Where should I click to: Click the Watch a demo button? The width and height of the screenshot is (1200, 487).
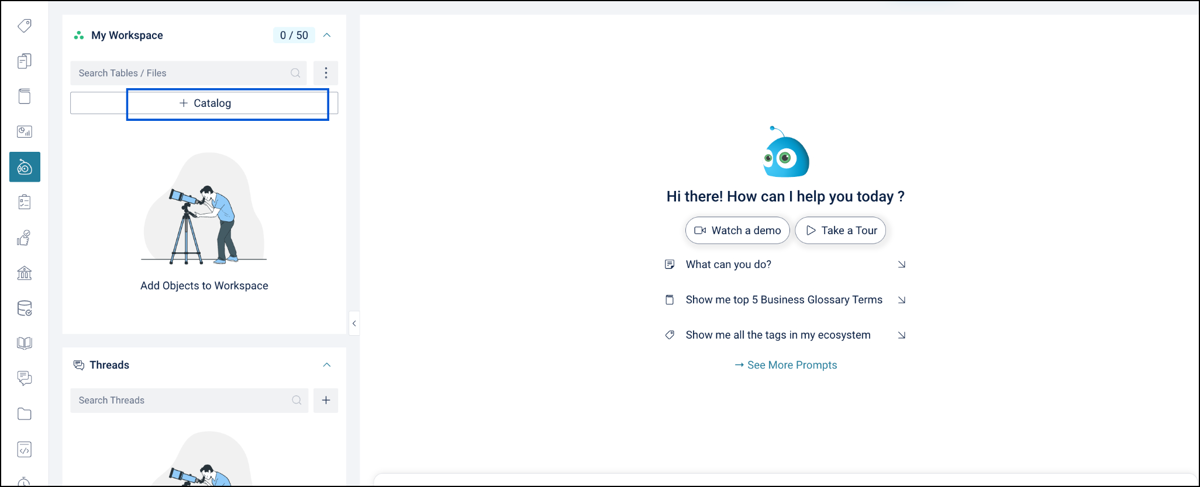pos(737,230)
